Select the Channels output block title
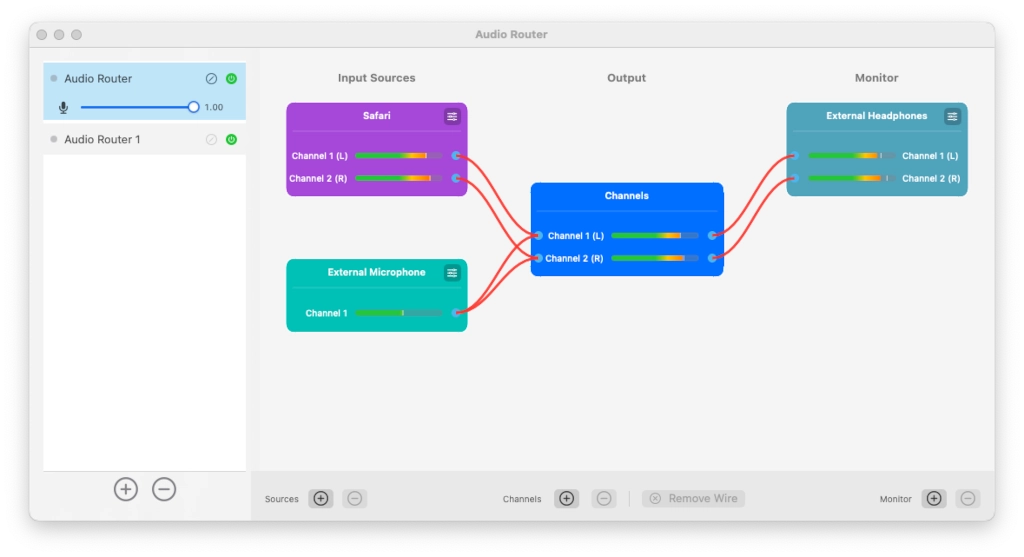 click(x=626, y=196)
